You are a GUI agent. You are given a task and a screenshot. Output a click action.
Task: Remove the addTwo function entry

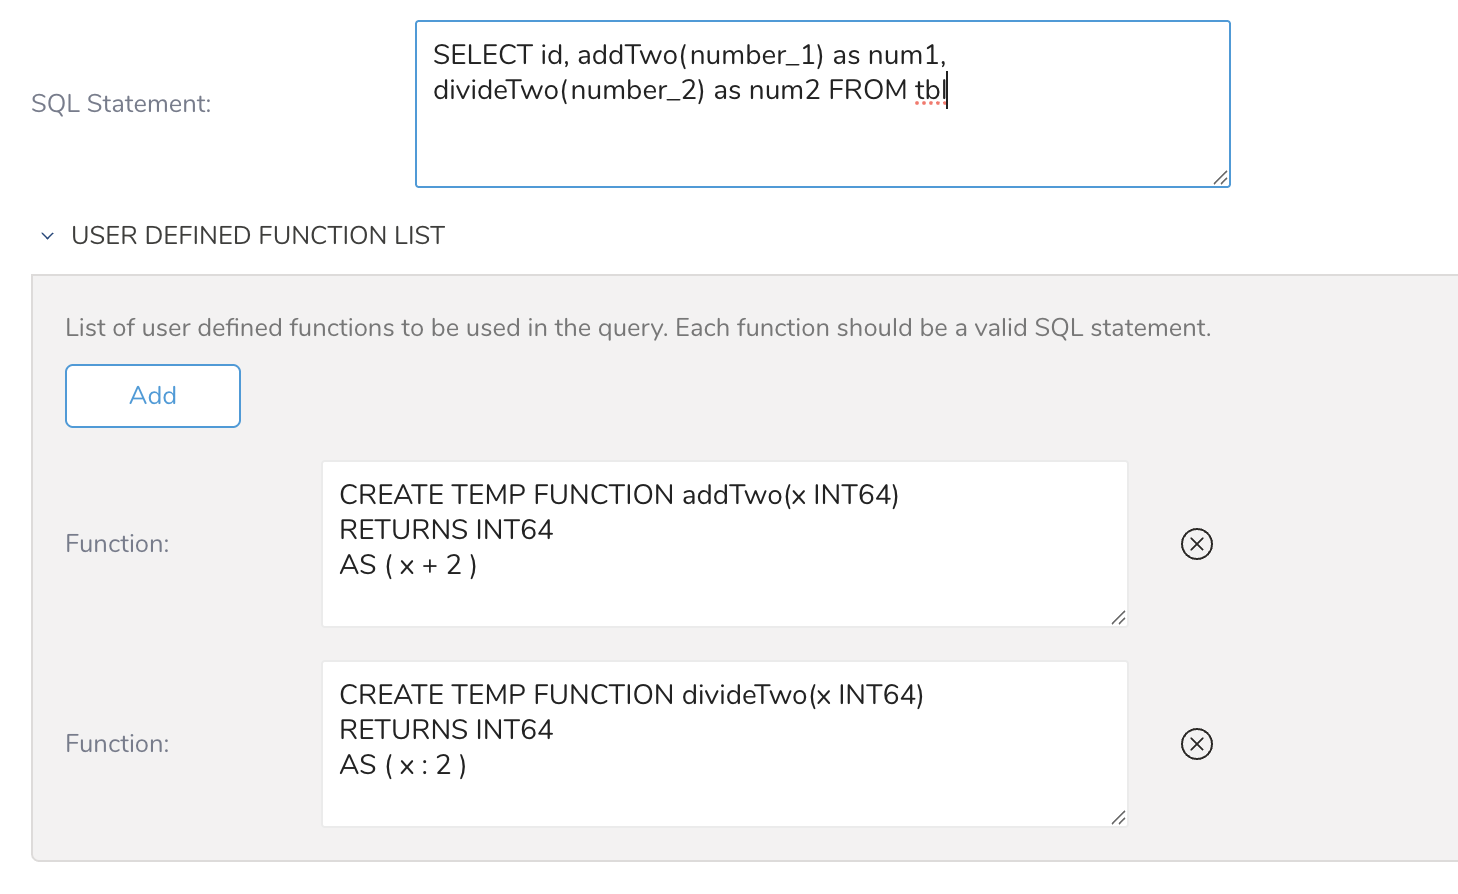coord(1196,544)
